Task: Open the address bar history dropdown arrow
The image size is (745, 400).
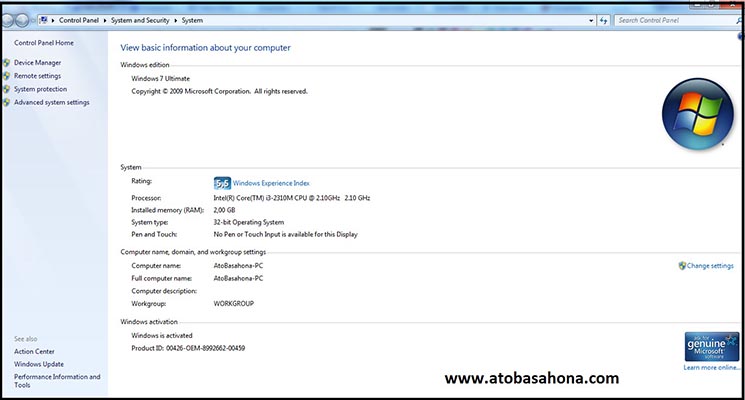Action: [591, 20]
